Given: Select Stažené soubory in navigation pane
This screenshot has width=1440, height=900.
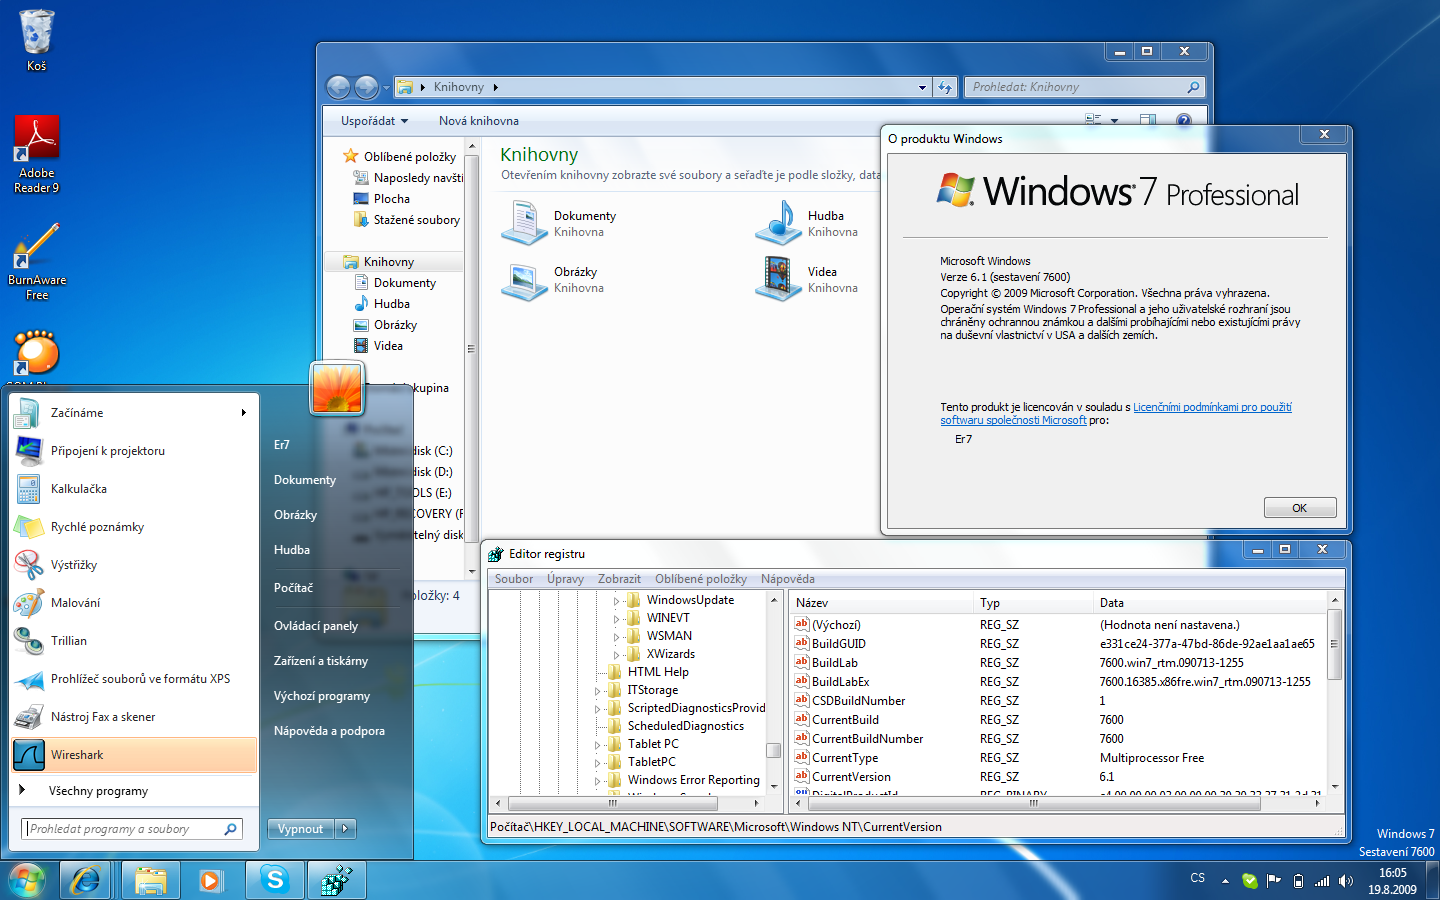Looking at the screenshot, I should 417,220.
